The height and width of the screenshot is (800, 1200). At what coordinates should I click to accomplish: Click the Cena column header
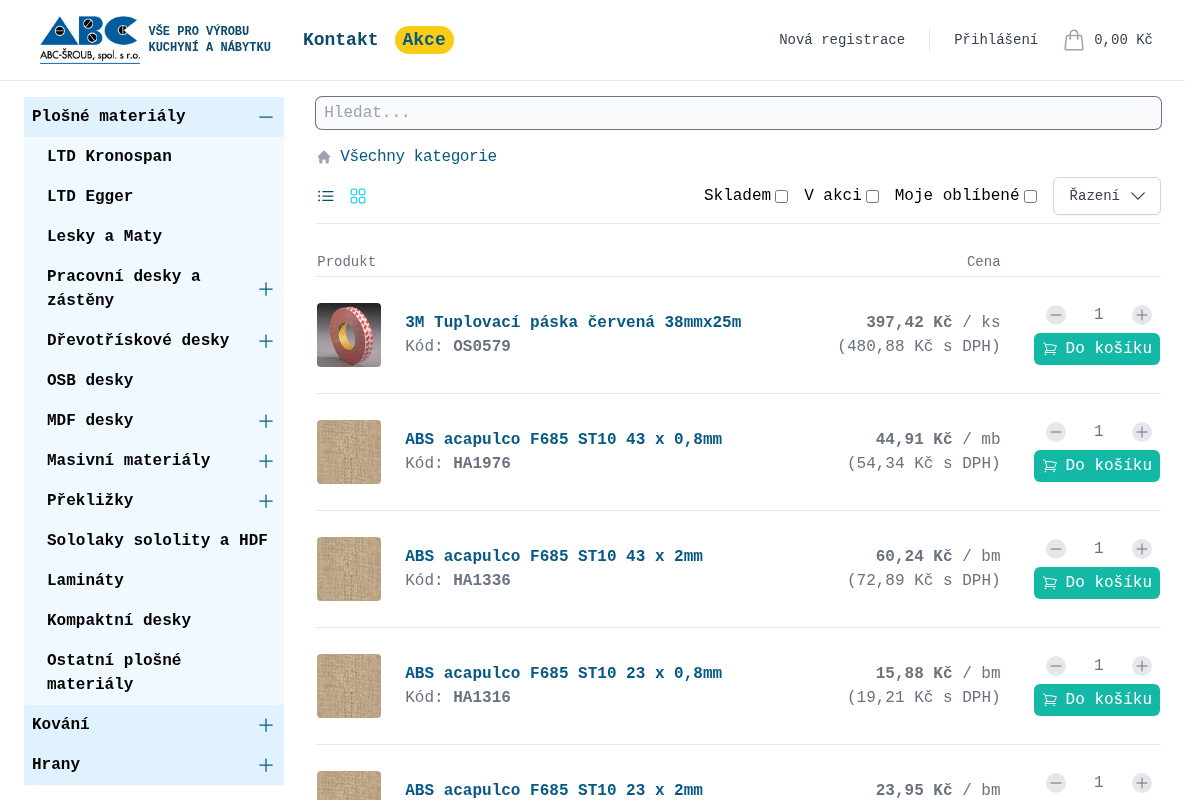coord(983,262)
